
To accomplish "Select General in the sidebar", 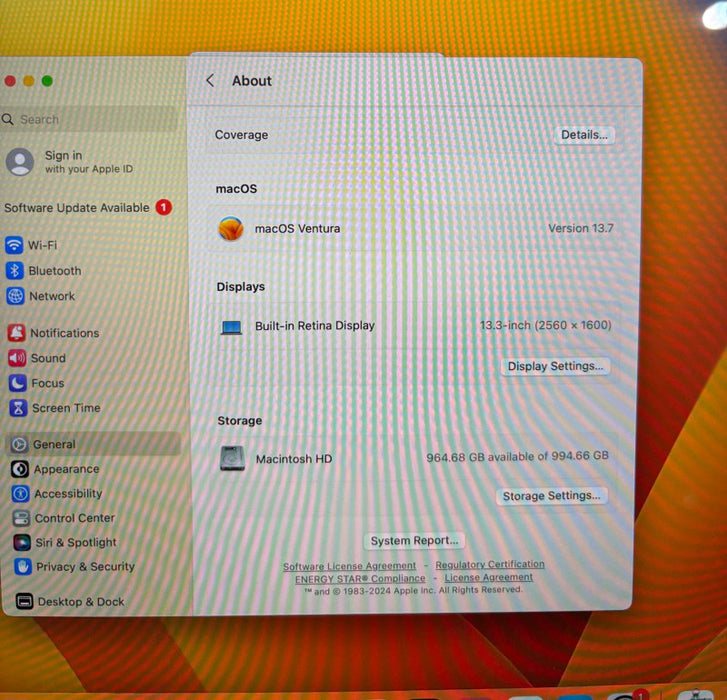I will (x=93, y=444).
